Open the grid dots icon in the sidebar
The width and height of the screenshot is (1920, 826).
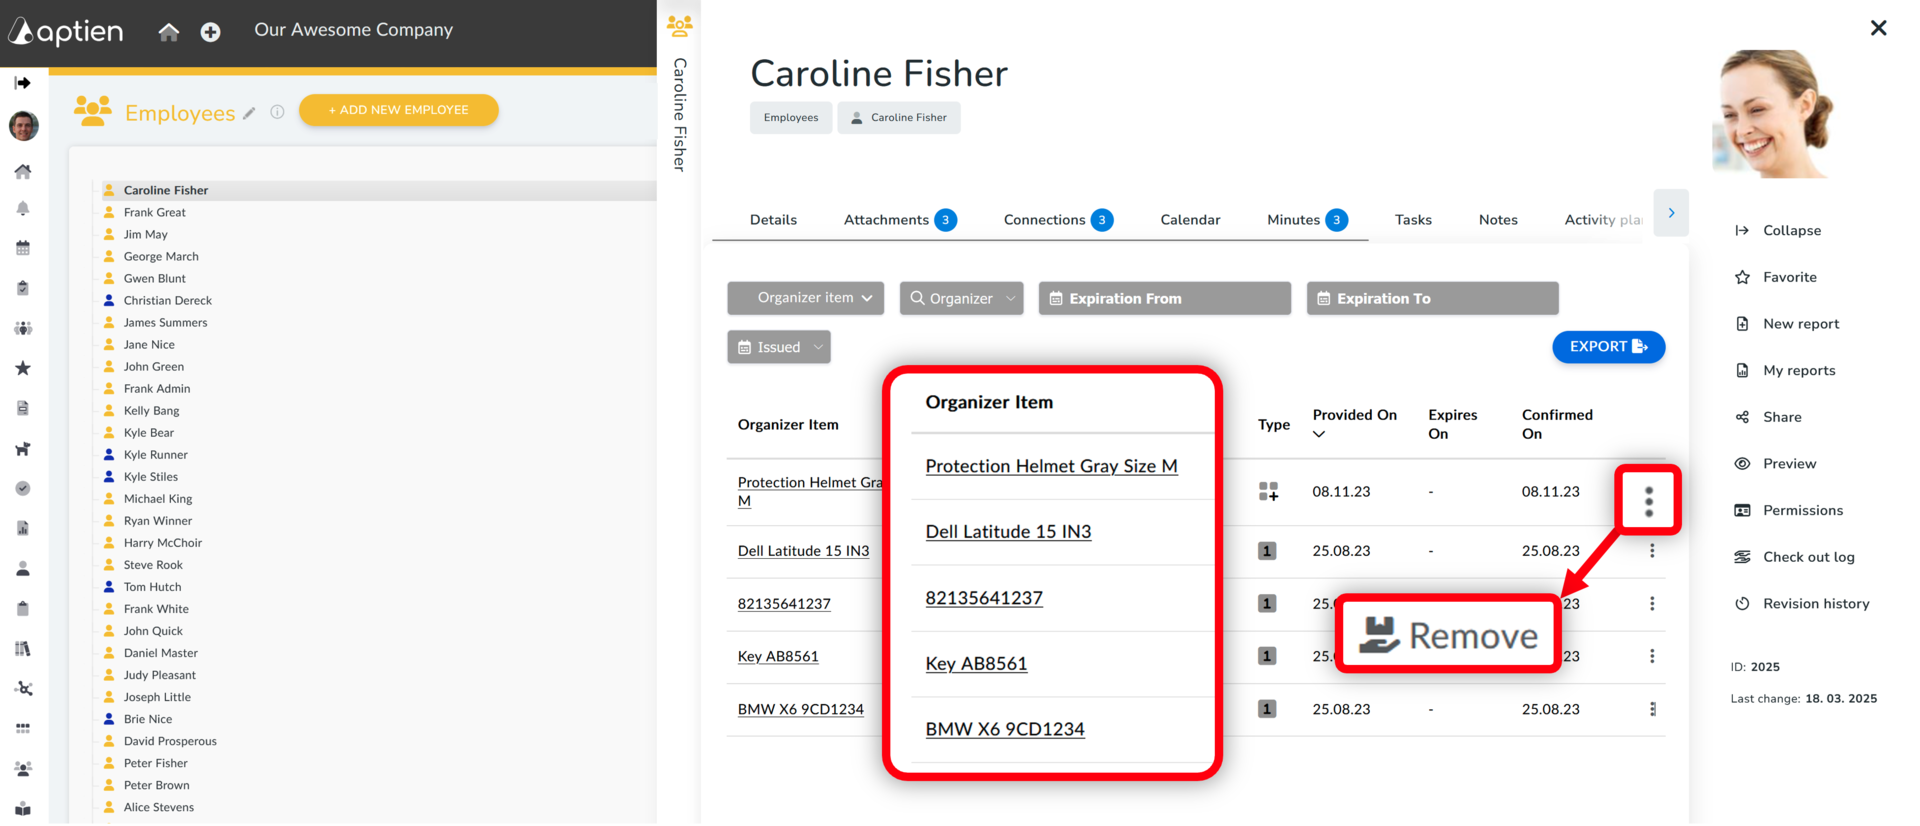[23, 728]
